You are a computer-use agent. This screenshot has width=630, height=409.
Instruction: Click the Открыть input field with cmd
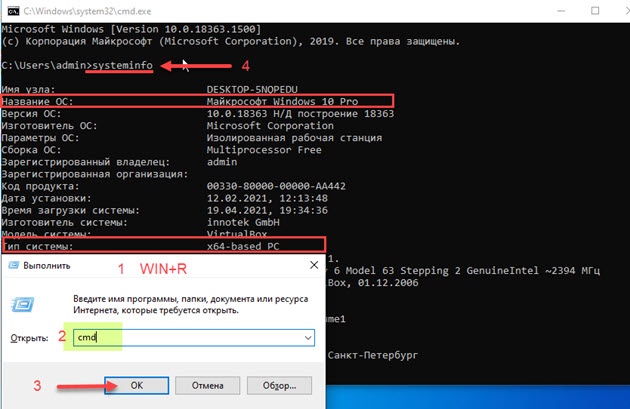coord(194,338)
